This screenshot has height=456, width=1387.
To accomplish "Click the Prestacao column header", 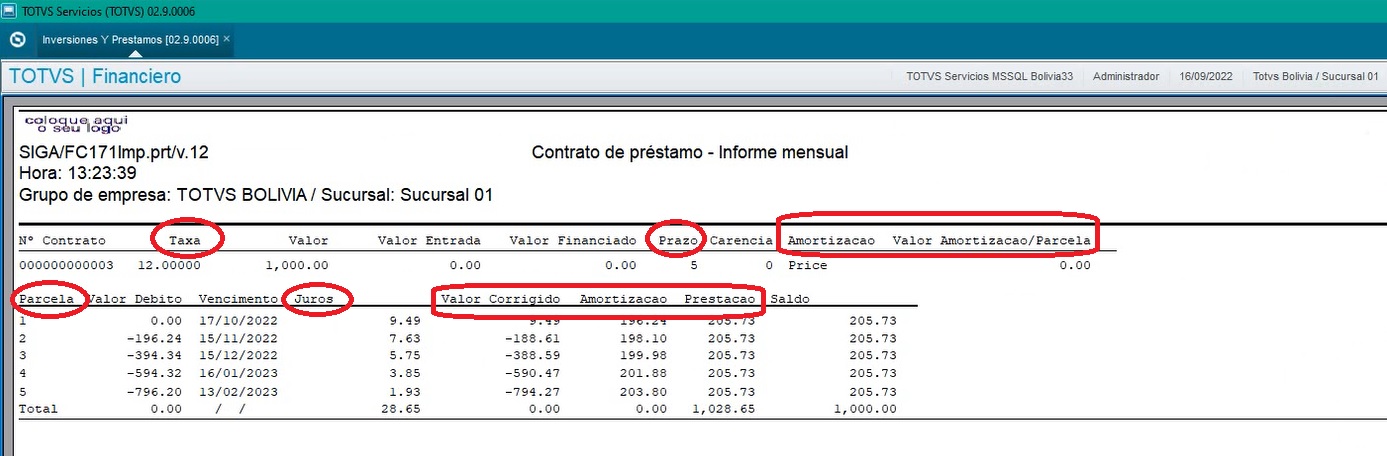I will coord(720,299).
